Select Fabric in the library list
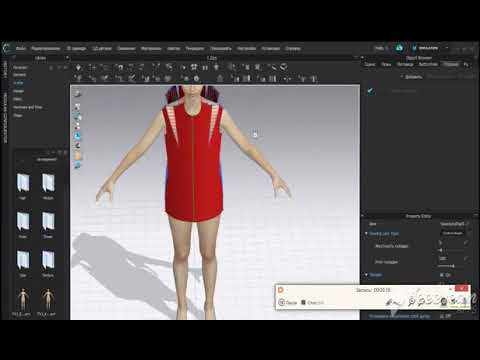The image size is (480, 360). 17,99
